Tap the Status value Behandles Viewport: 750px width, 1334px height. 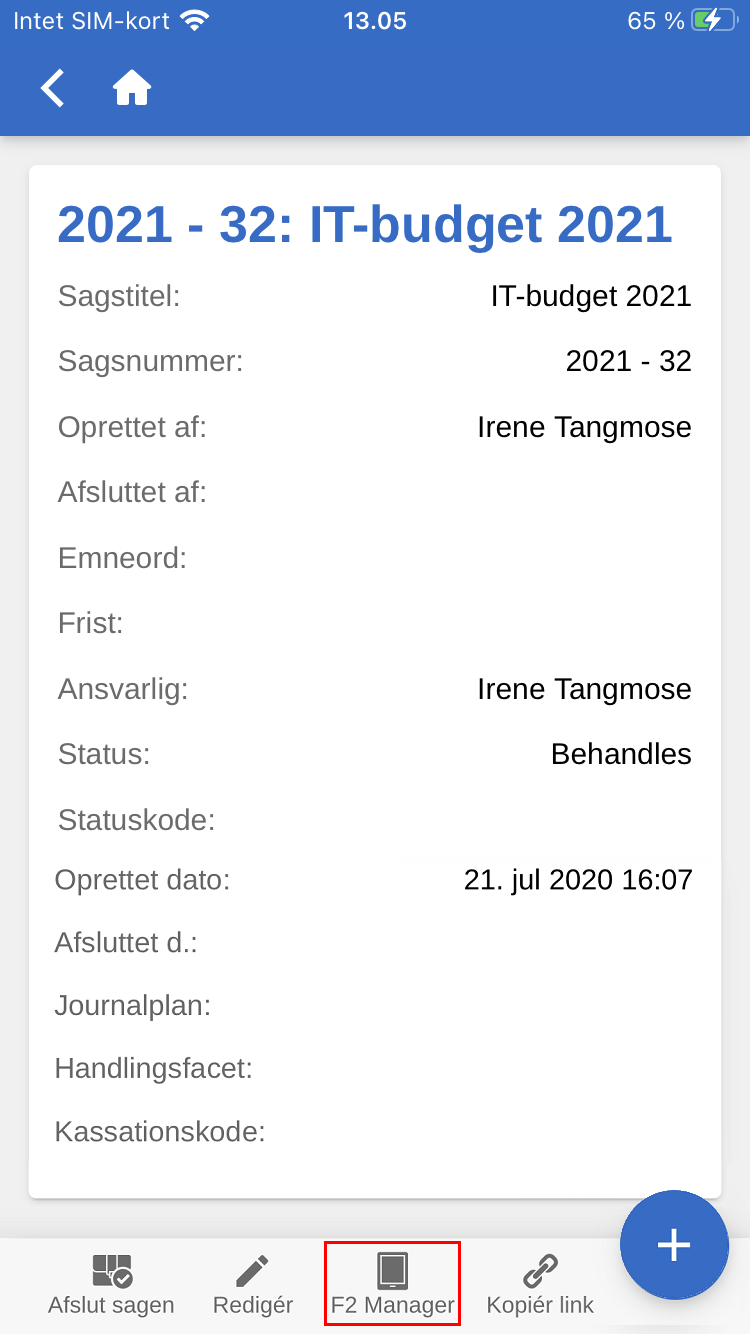point(621,754)
